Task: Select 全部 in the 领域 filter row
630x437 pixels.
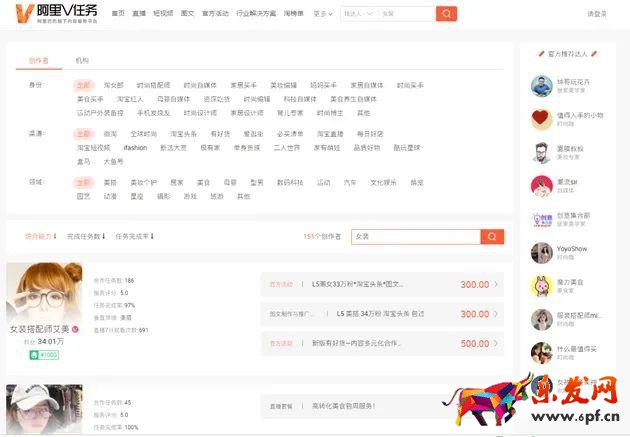Action: click(83, 182)
